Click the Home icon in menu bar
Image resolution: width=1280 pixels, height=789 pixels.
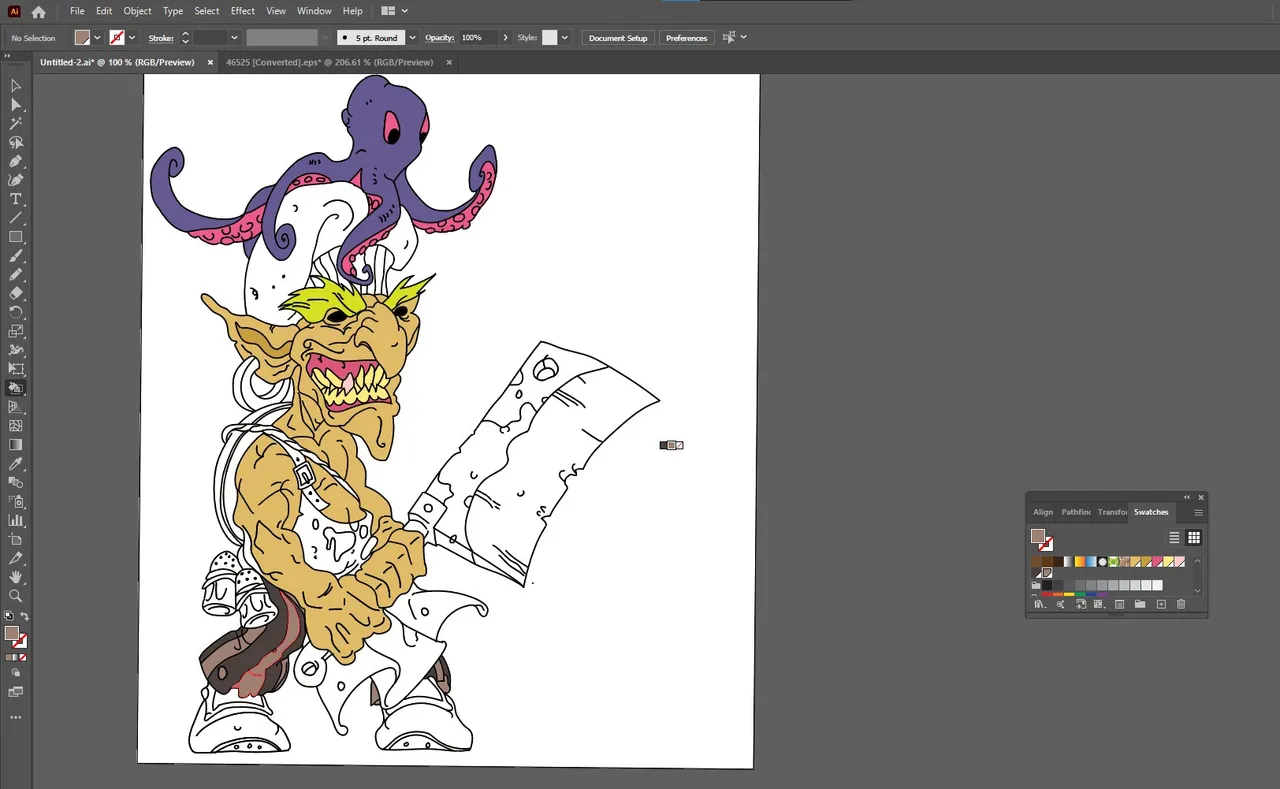[x=38, y=12]
